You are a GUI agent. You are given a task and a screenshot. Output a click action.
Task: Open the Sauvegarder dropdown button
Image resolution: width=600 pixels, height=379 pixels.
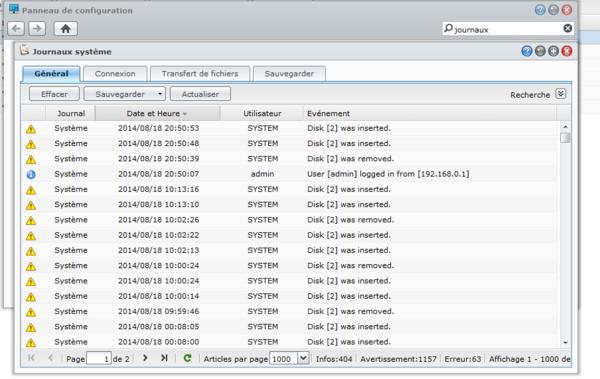pyautogui.click(x=124, y=94)
